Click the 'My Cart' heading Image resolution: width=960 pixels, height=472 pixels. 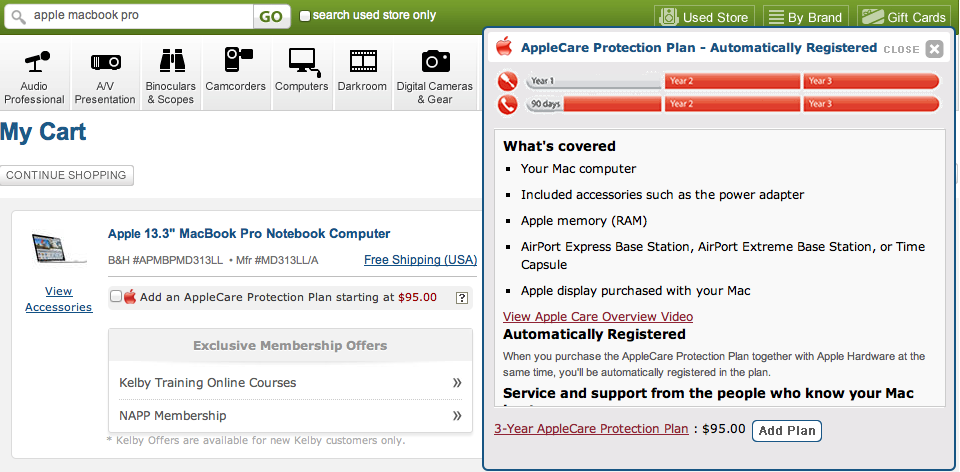tap(43, 132)
